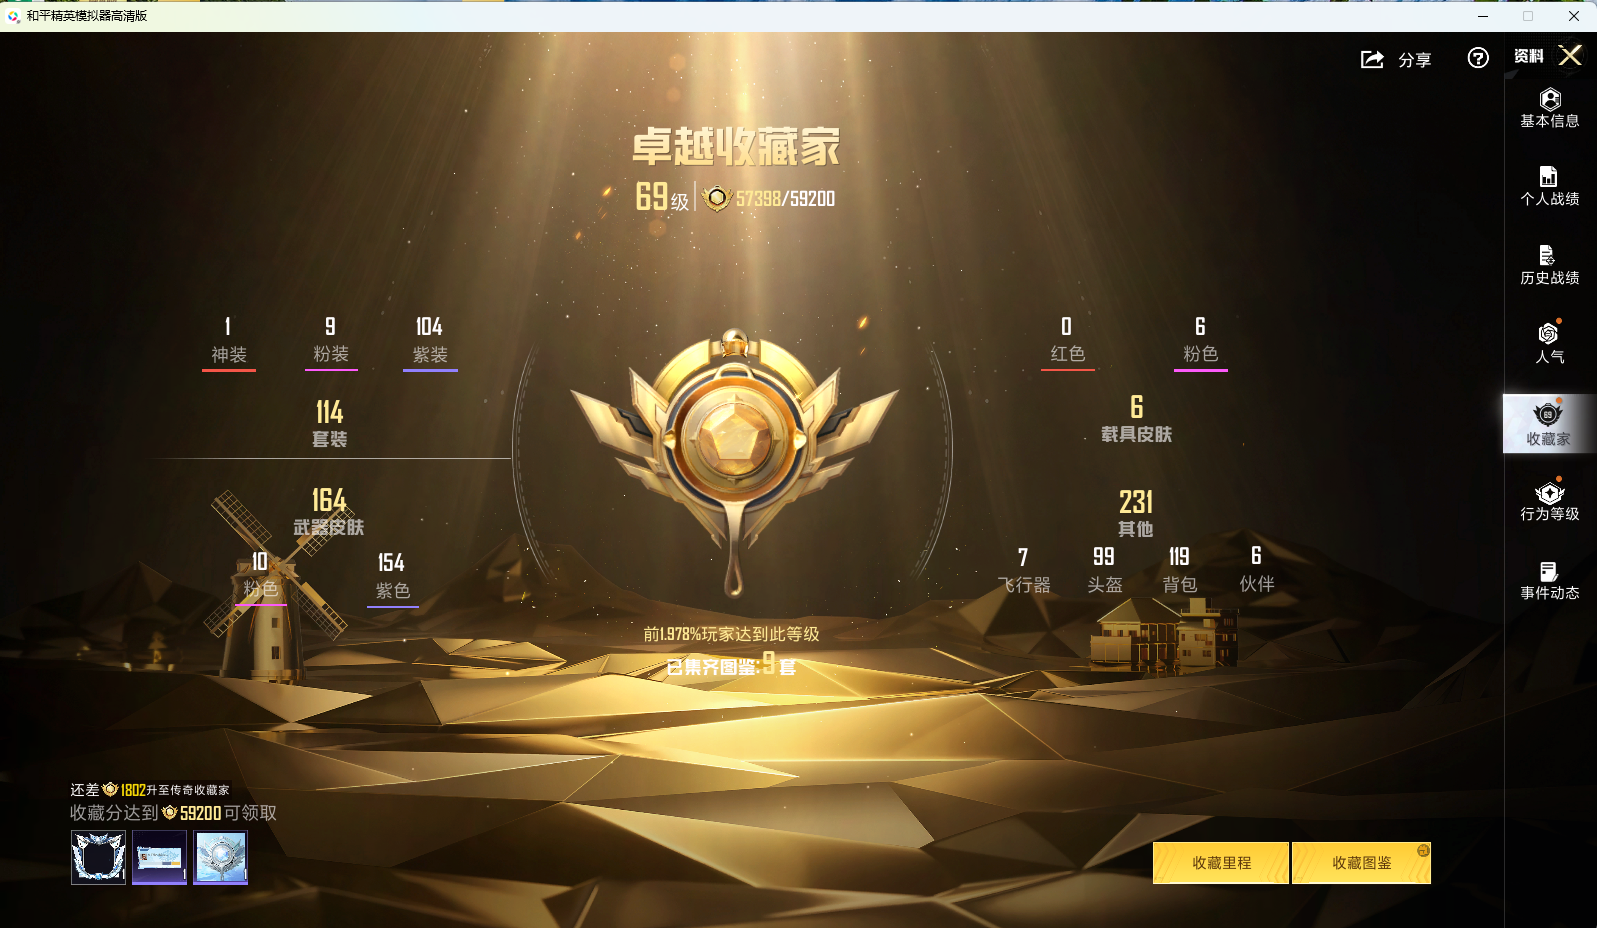Click the 收藏里程 button

(x=1221, y=863)
